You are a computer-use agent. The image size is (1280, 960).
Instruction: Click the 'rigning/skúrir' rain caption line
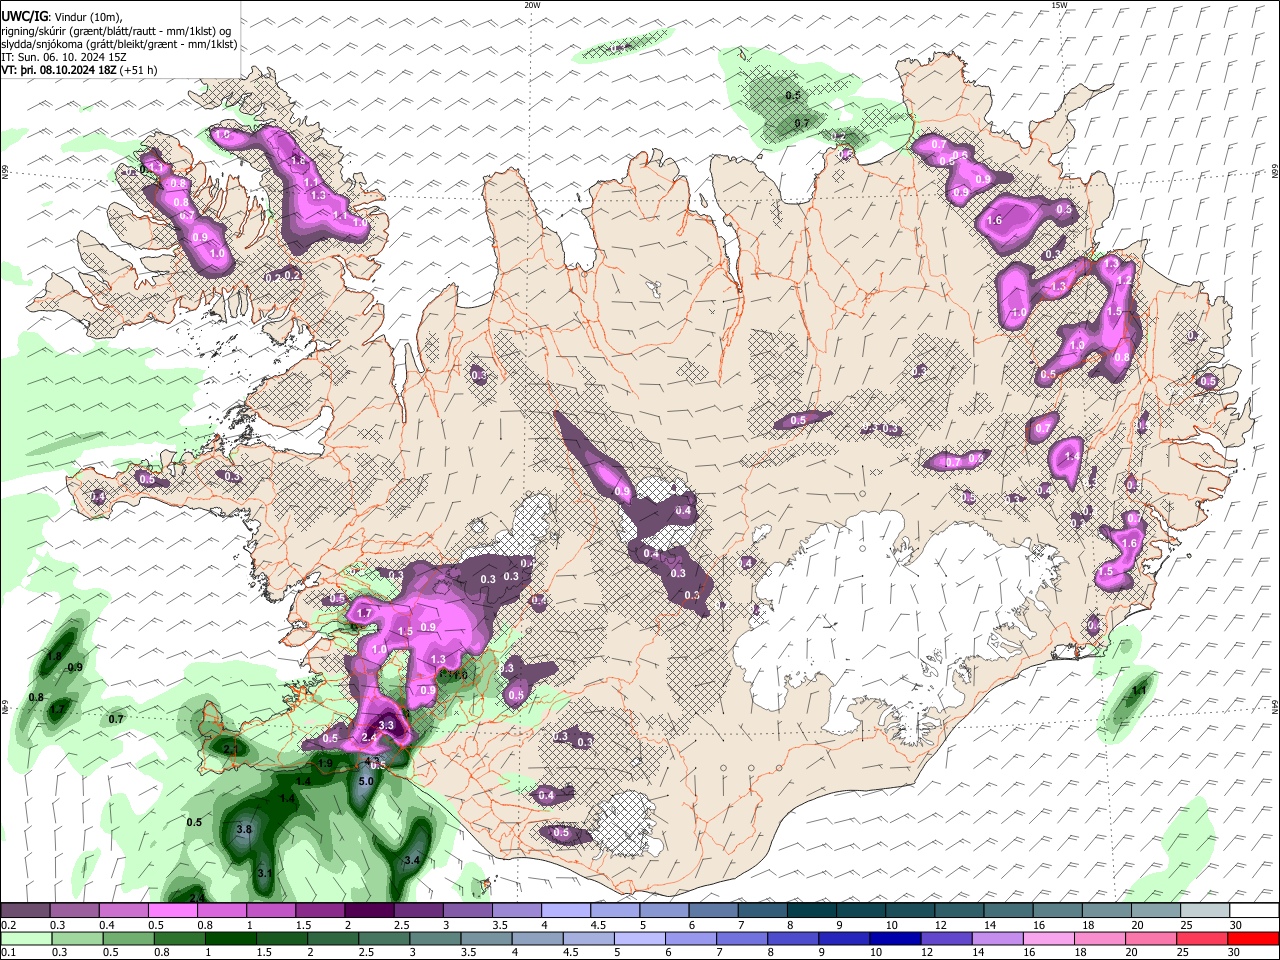click(116, 31)
